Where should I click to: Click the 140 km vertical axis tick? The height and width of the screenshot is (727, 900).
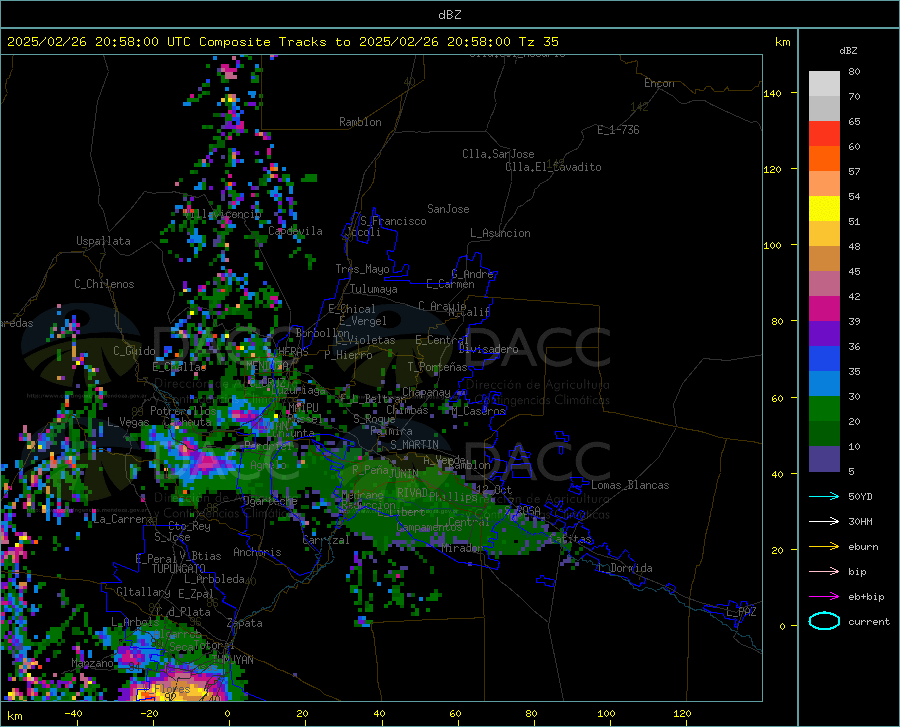click(x=772, y=93)
